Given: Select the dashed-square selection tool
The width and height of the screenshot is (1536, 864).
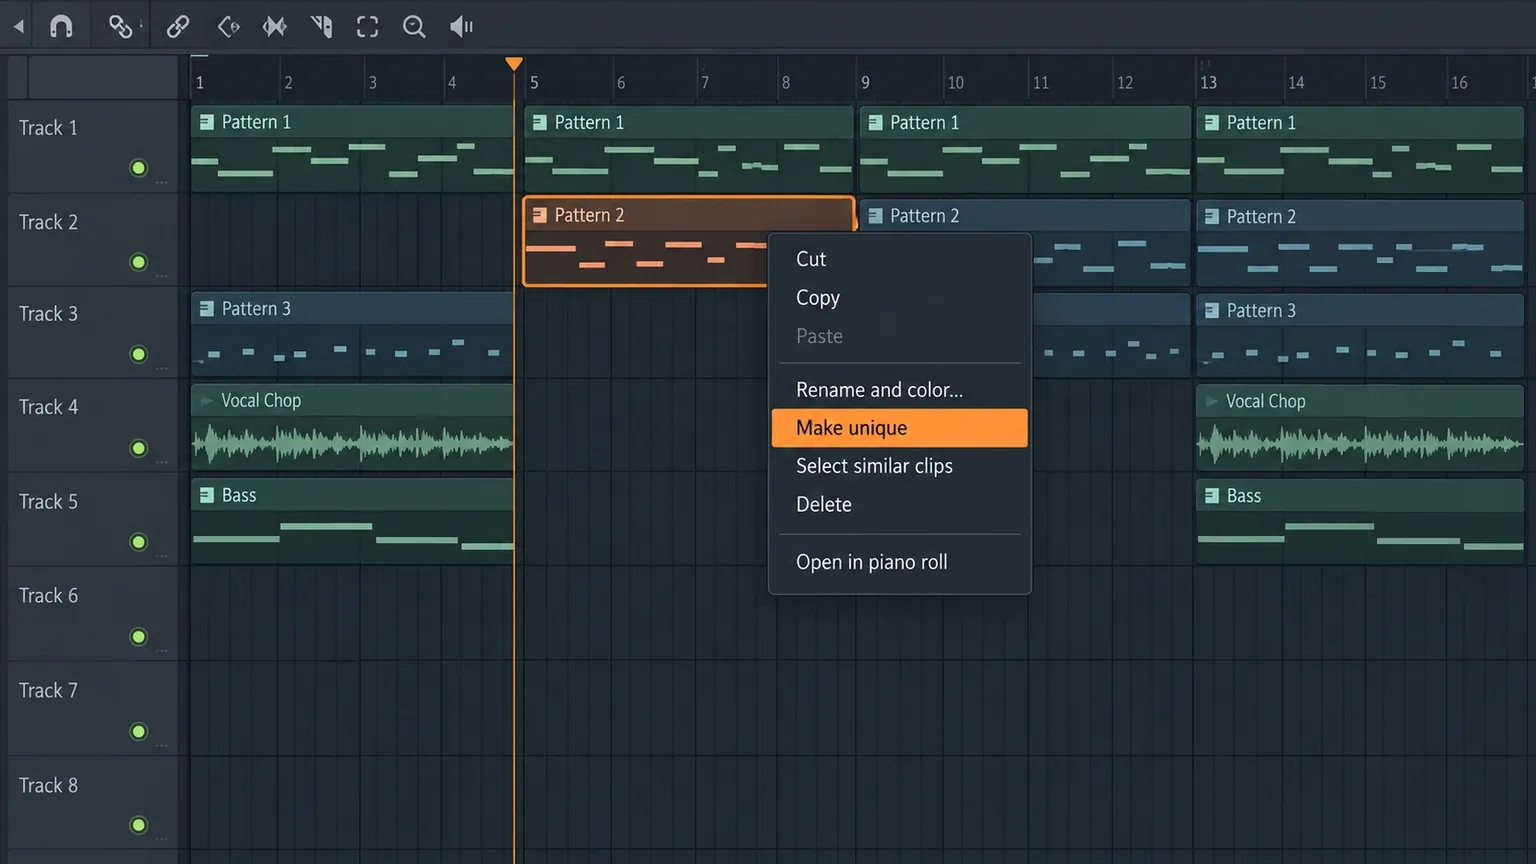Looking at the screenshot, I should coord(368,27).
